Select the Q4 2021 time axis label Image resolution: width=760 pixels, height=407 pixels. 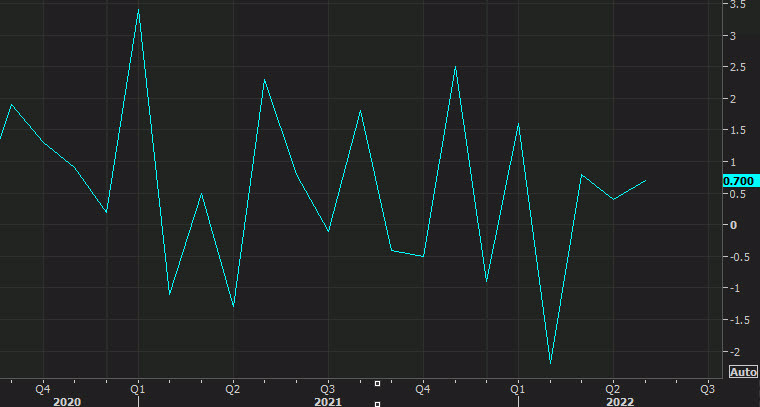coord(422,388)
